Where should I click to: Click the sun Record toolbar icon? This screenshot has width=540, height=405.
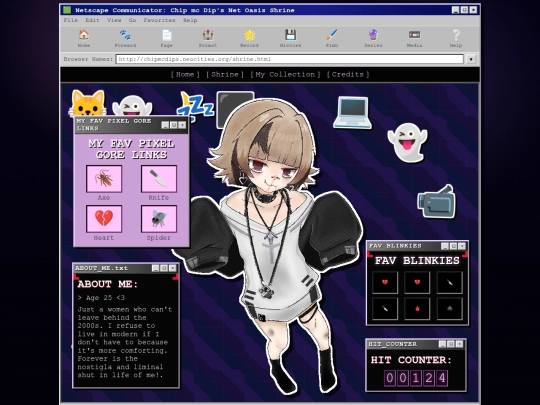[x=249, y=35]
